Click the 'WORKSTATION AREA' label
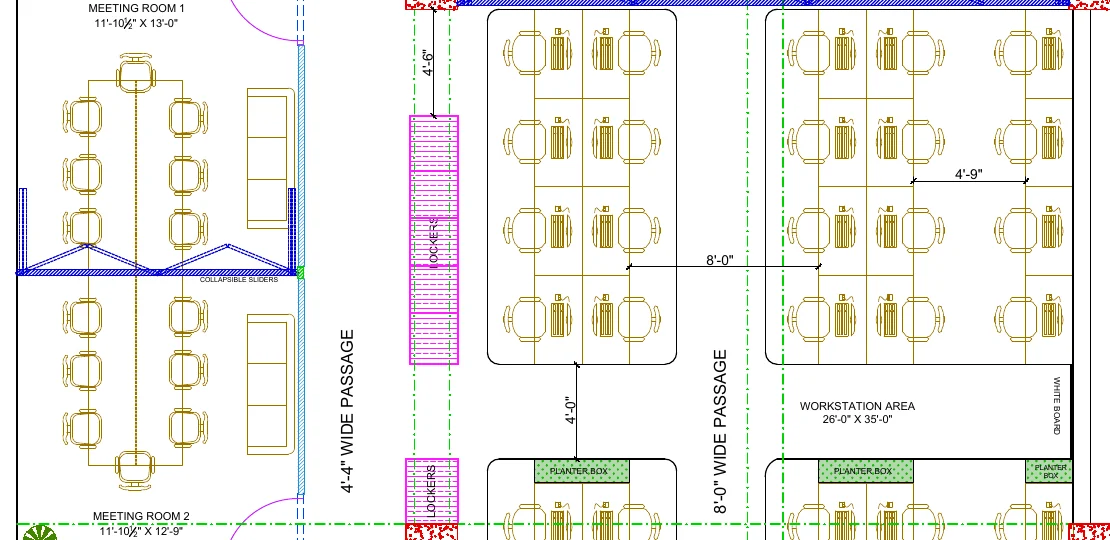 pos(857,406)
